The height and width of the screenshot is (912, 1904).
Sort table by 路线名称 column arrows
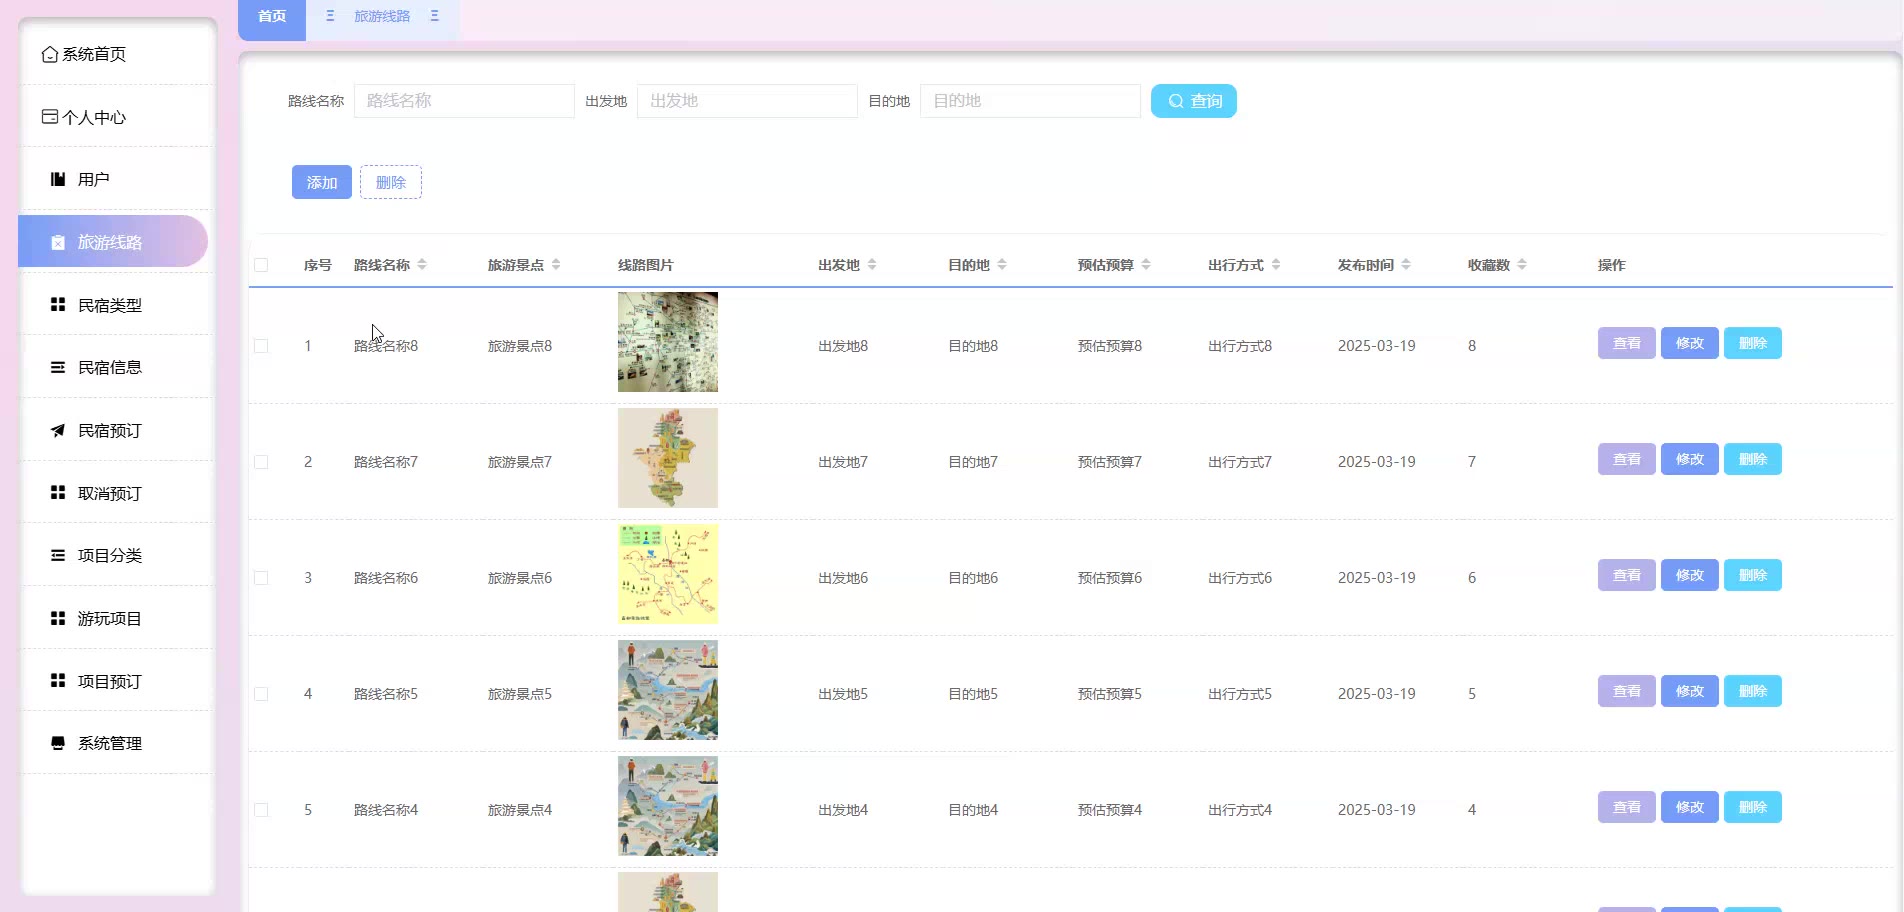(x=422, y=265)
